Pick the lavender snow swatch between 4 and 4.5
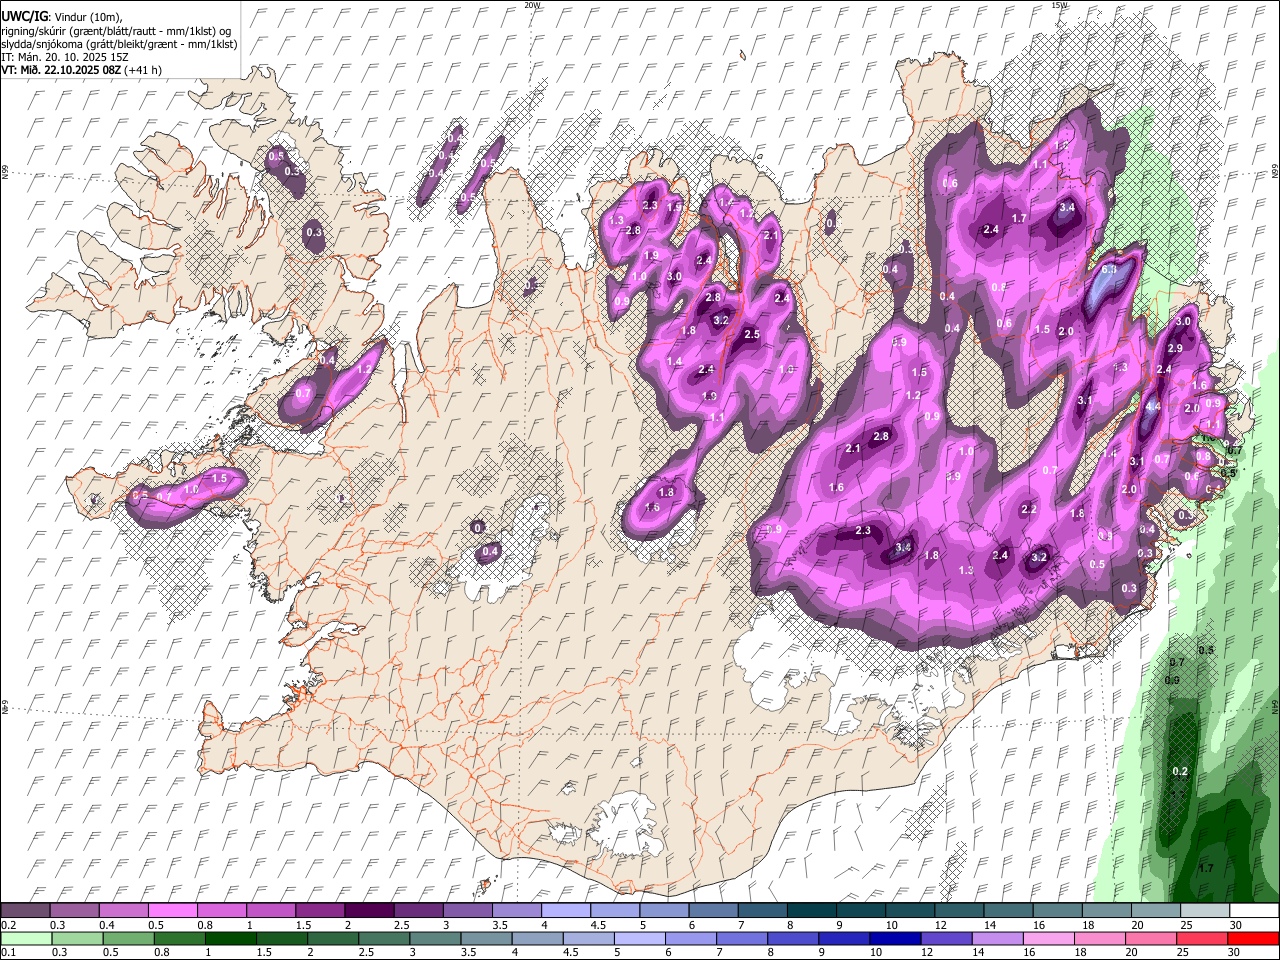 click(564, 910)
